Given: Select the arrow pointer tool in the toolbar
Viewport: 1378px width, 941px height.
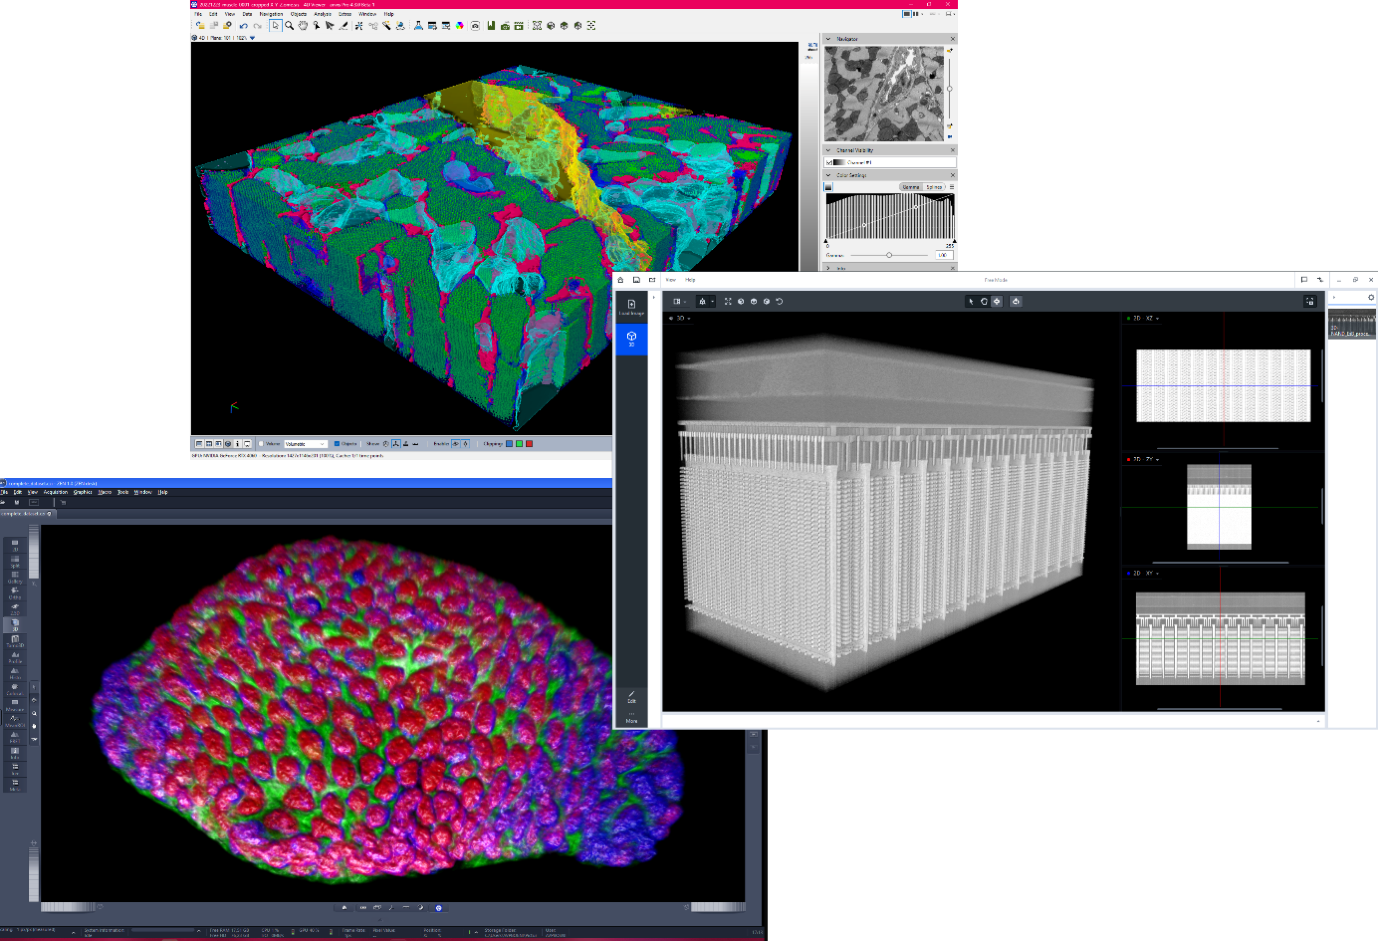Looking at the screenshot, I should (x=275, y=26).
